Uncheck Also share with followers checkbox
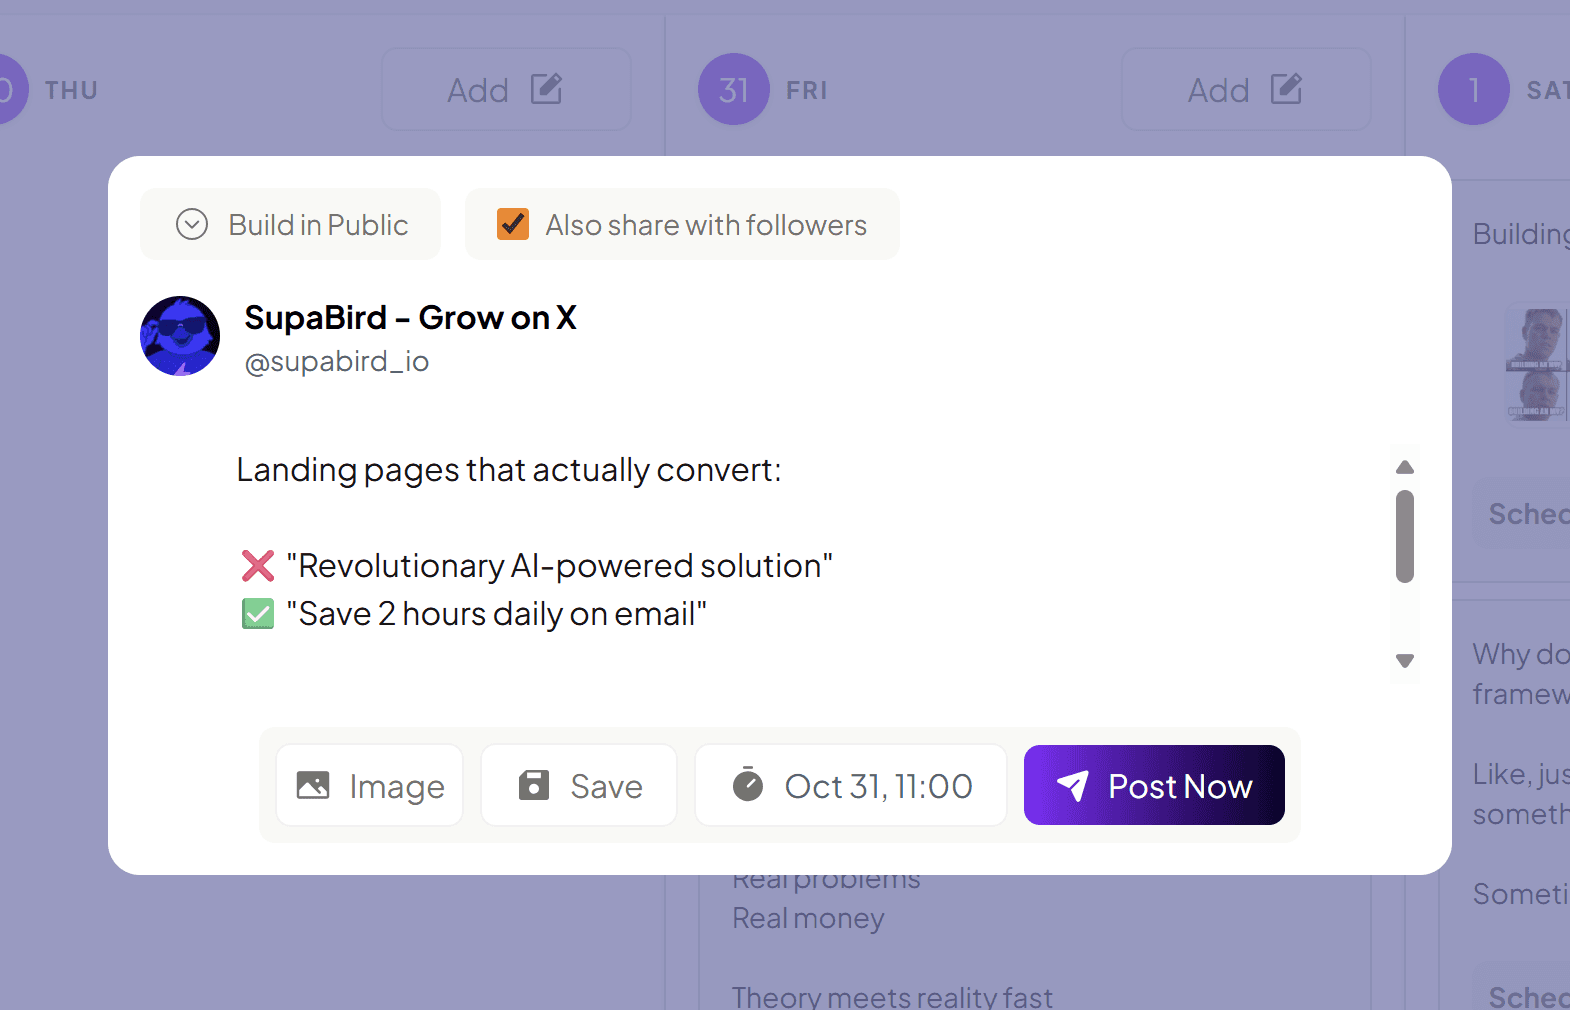Screen dimensions: 1570x1010 pos(513,224)
